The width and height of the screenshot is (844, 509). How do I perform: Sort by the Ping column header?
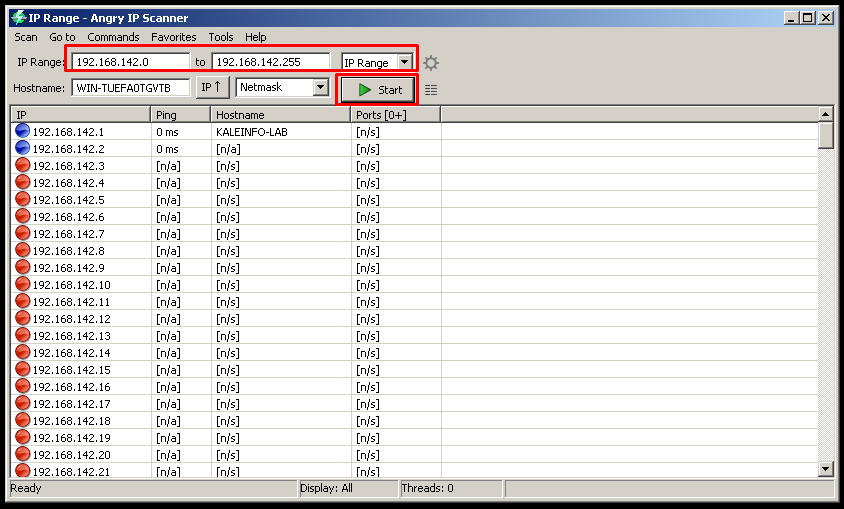pyautogui.click(x=181, y=115)
